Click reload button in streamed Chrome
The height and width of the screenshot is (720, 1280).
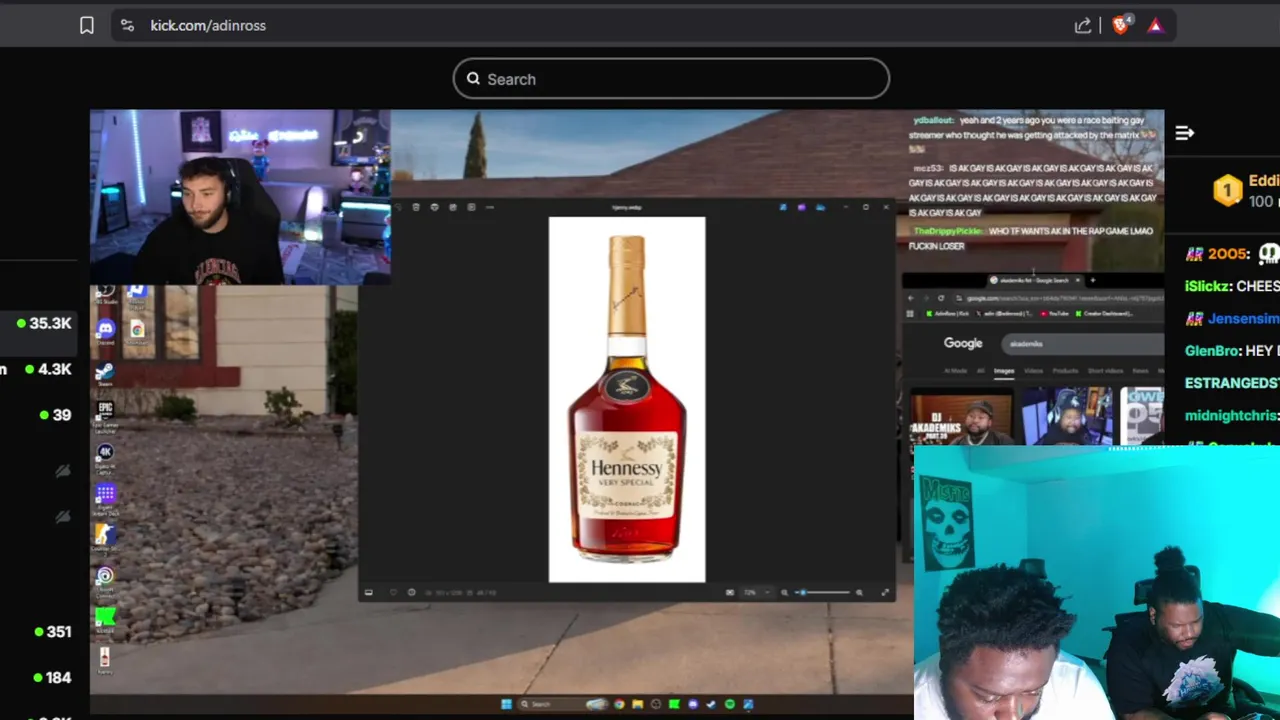[941, 298]
